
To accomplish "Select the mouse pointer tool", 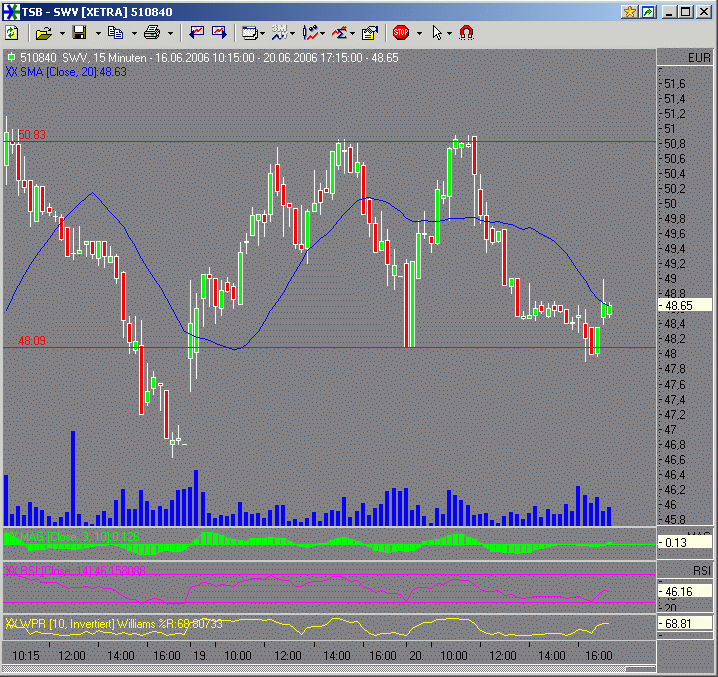I will (437, 33).
